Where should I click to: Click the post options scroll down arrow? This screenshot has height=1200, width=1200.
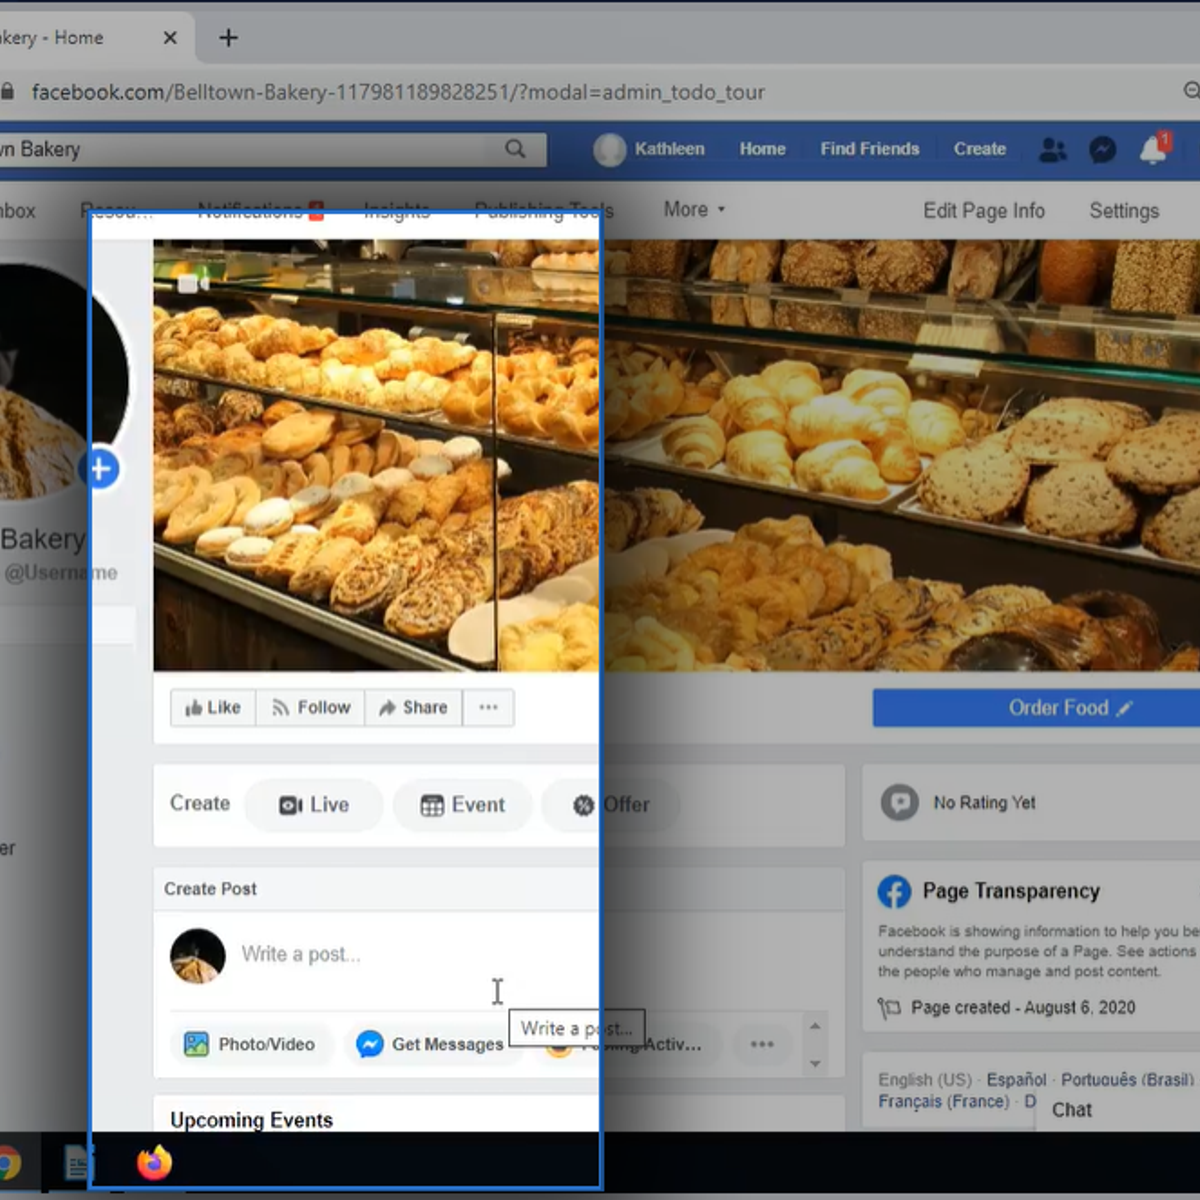[815, 1063]
